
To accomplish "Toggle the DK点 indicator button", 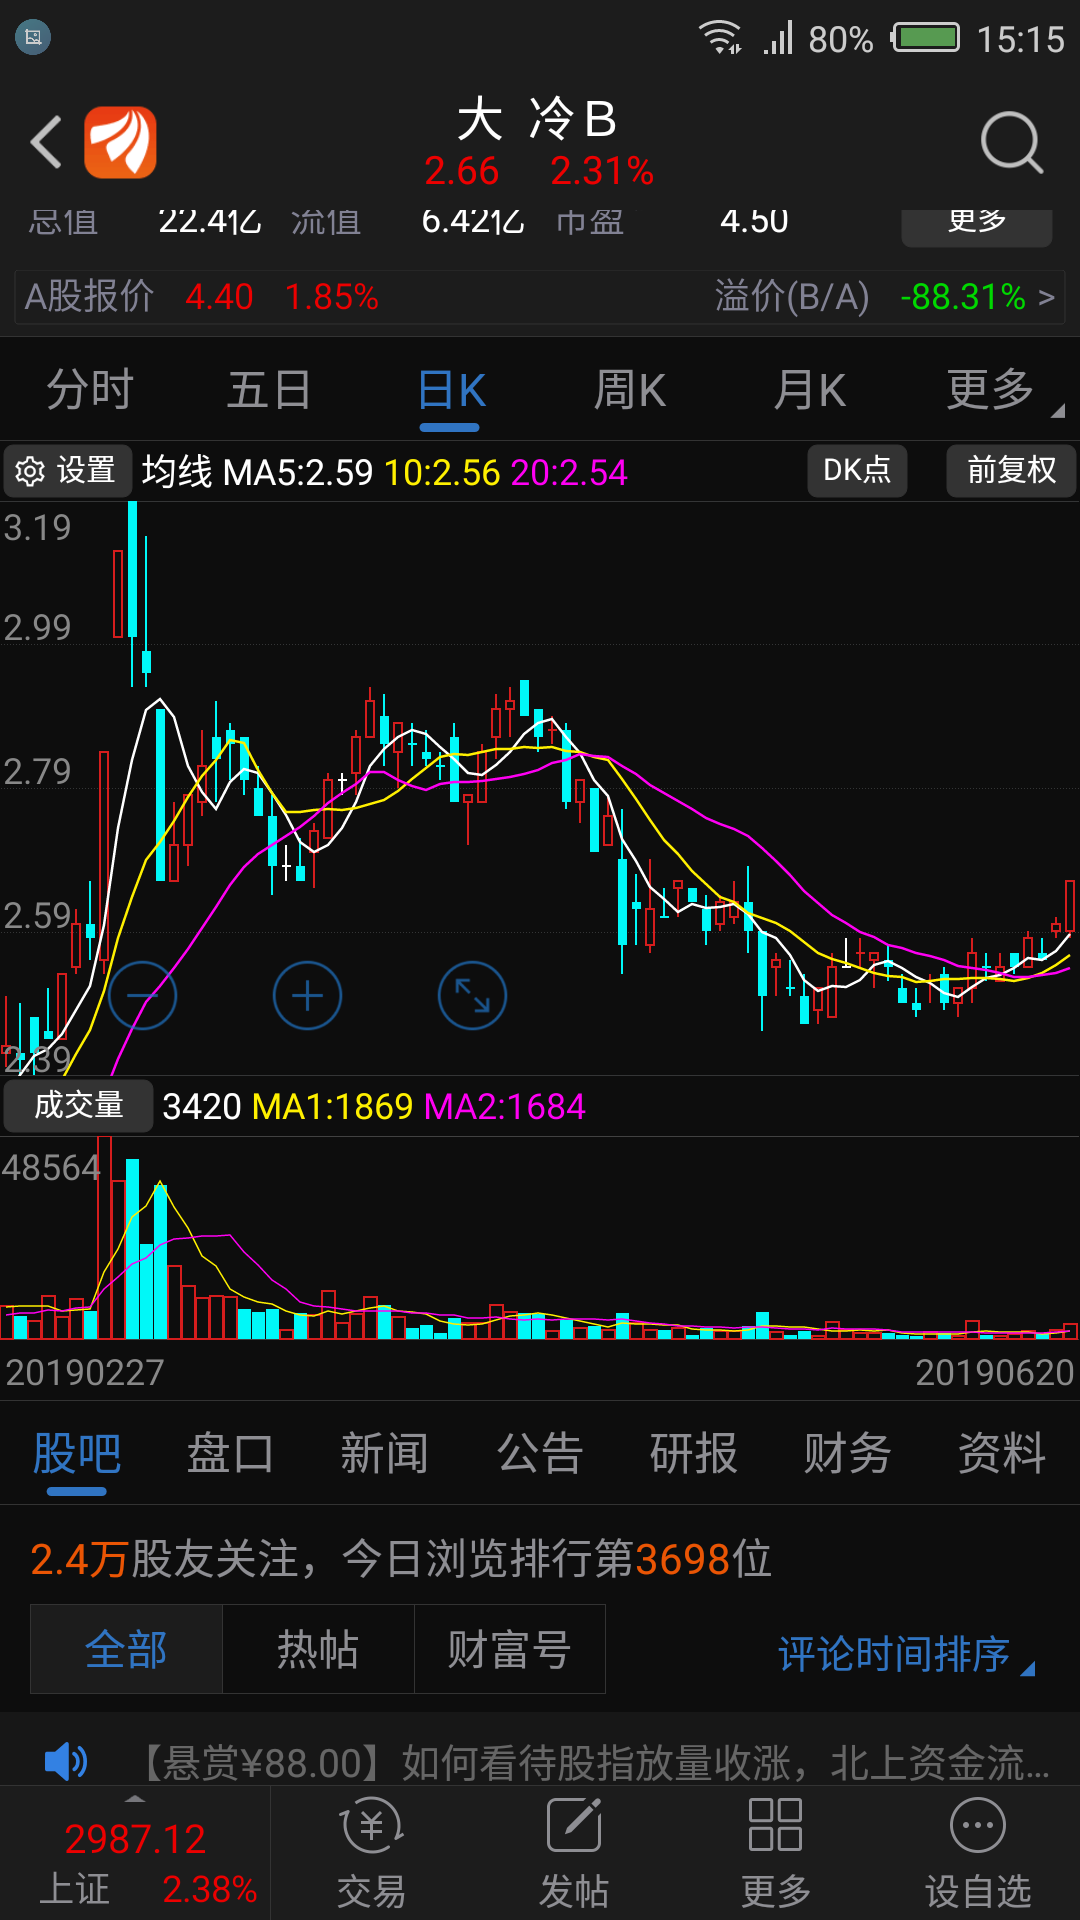I will click(857, 470).
